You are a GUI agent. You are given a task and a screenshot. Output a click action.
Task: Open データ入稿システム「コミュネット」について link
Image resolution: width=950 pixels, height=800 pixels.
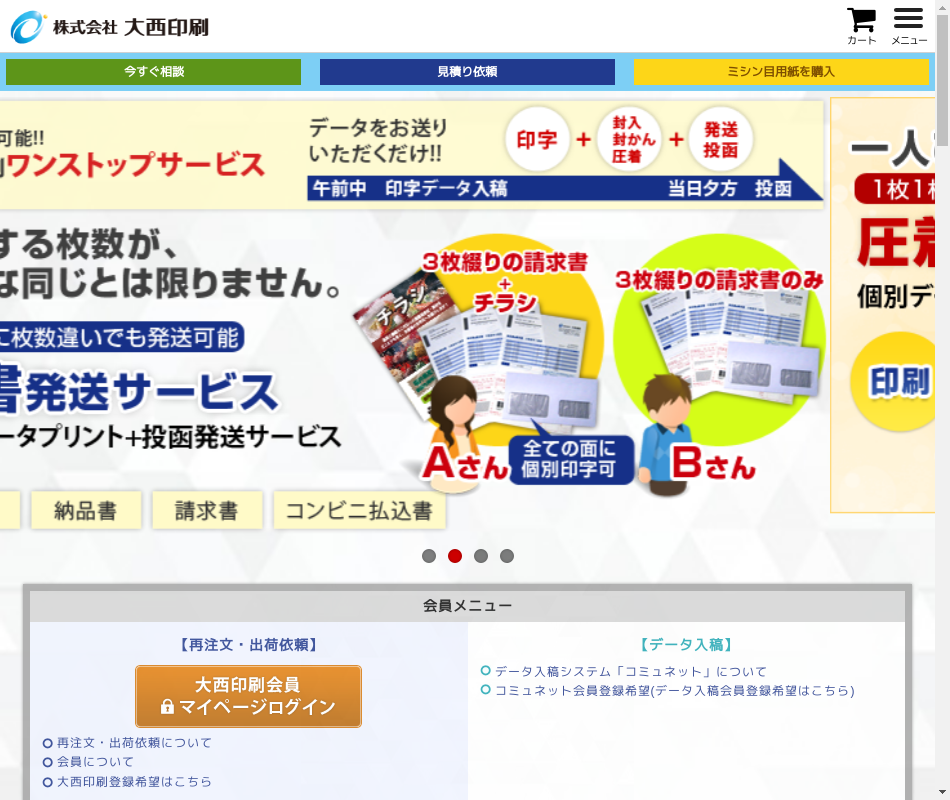point(630,672)
